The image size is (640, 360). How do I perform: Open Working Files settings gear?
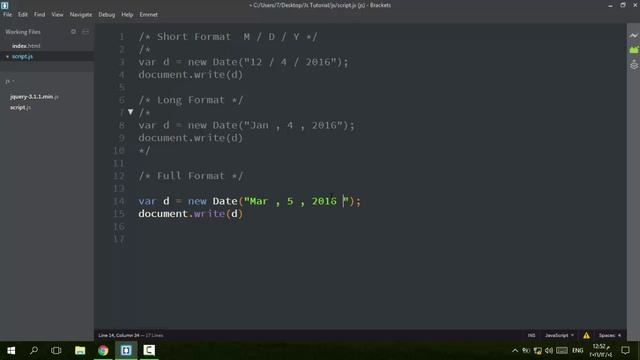coord(73,32)
